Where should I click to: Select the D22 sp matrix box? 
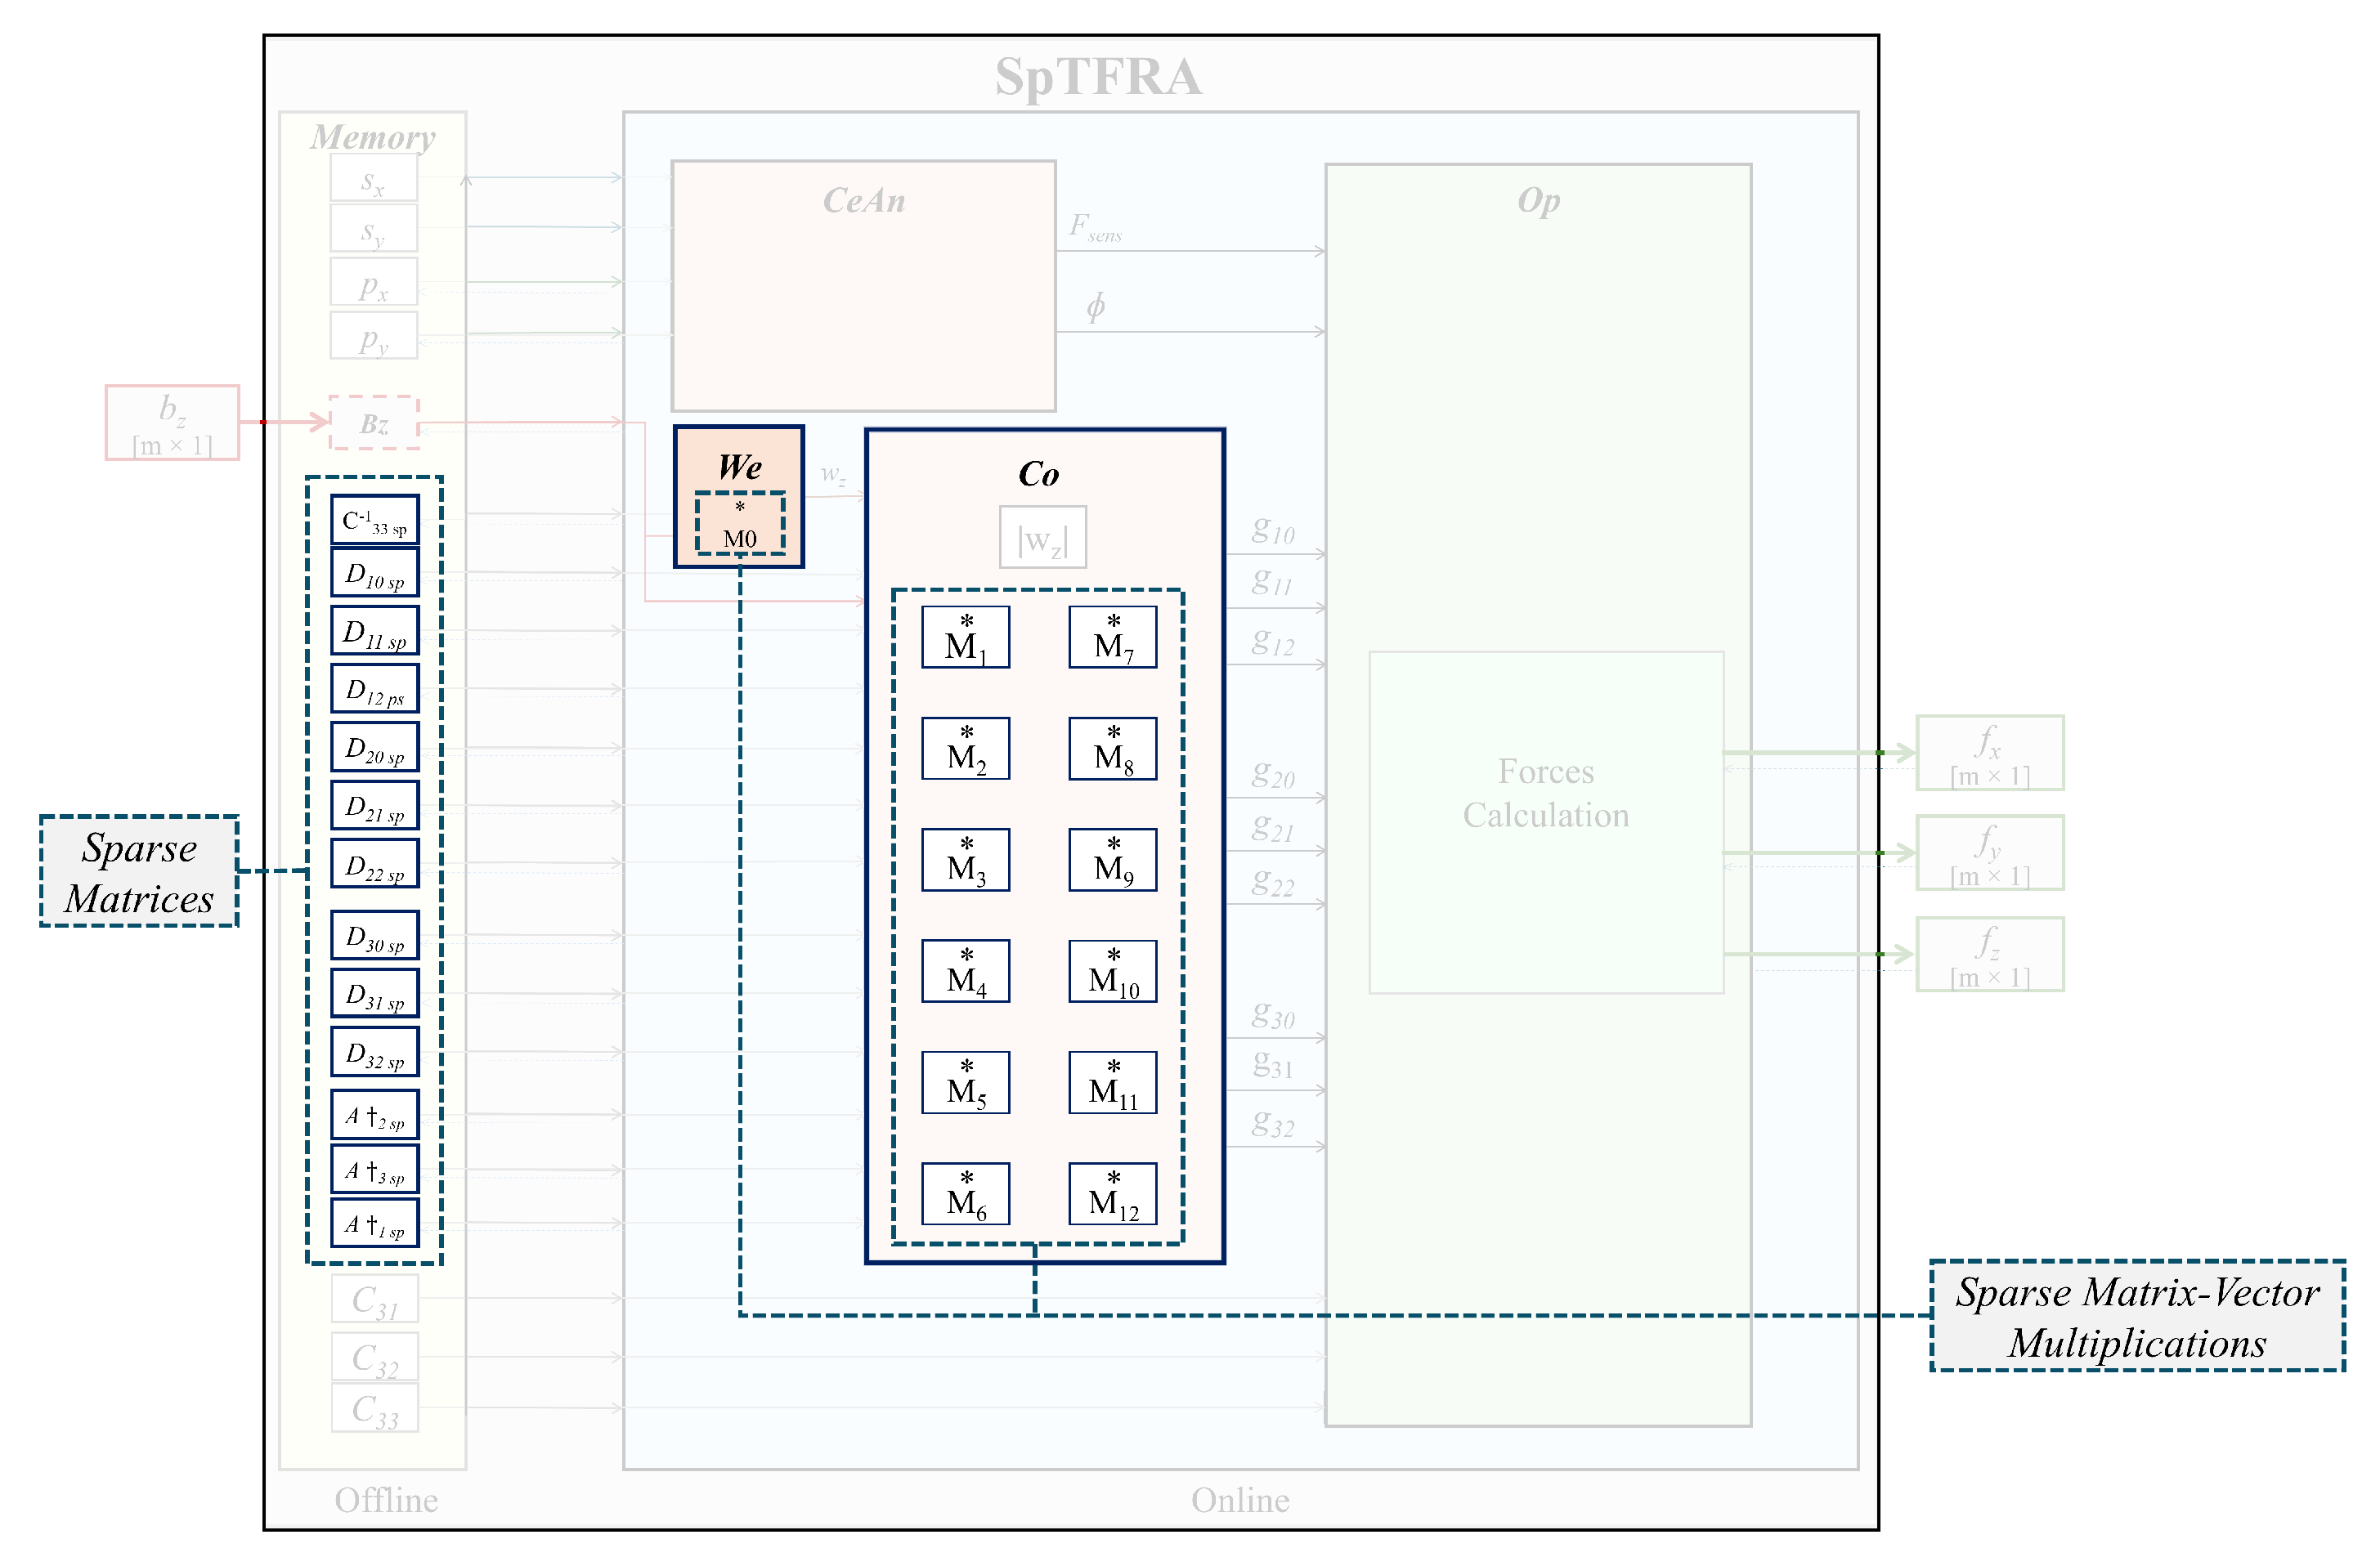click(x=375, y=864)
